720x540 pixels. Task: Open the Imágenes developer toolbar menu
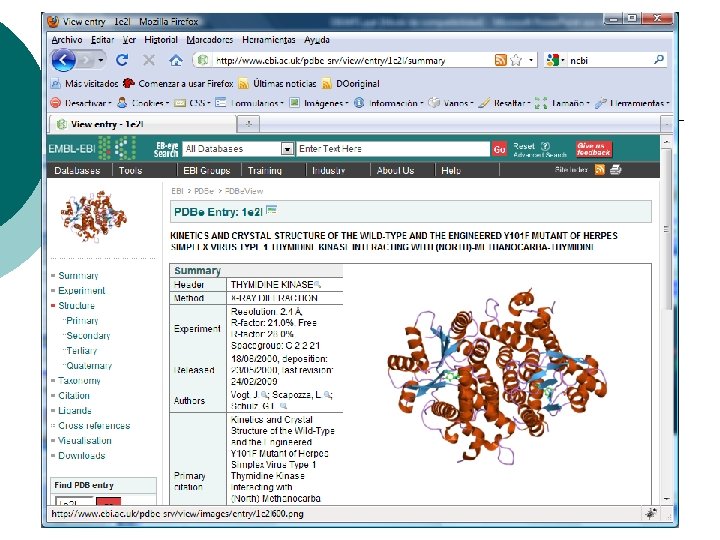pyautogui.click(x=320, y=103)
